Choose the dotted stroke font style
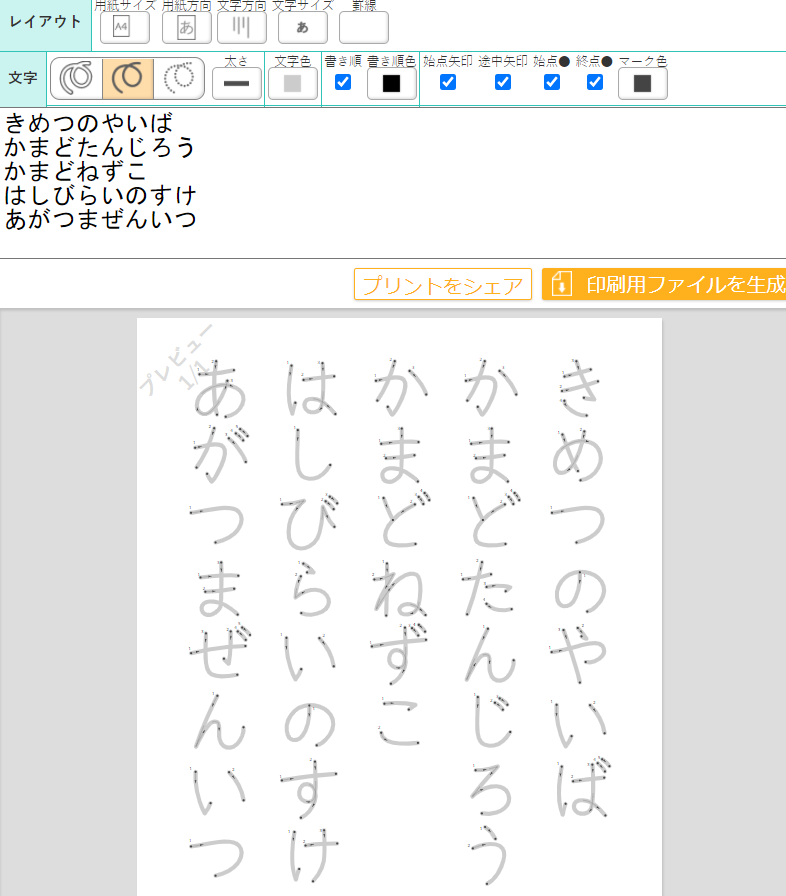 179,79
